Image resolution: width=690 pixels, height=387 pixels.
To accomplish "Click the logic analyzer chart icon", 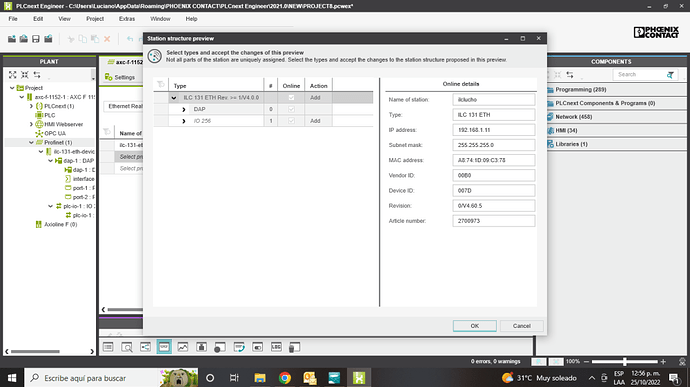I will (183, 347).
